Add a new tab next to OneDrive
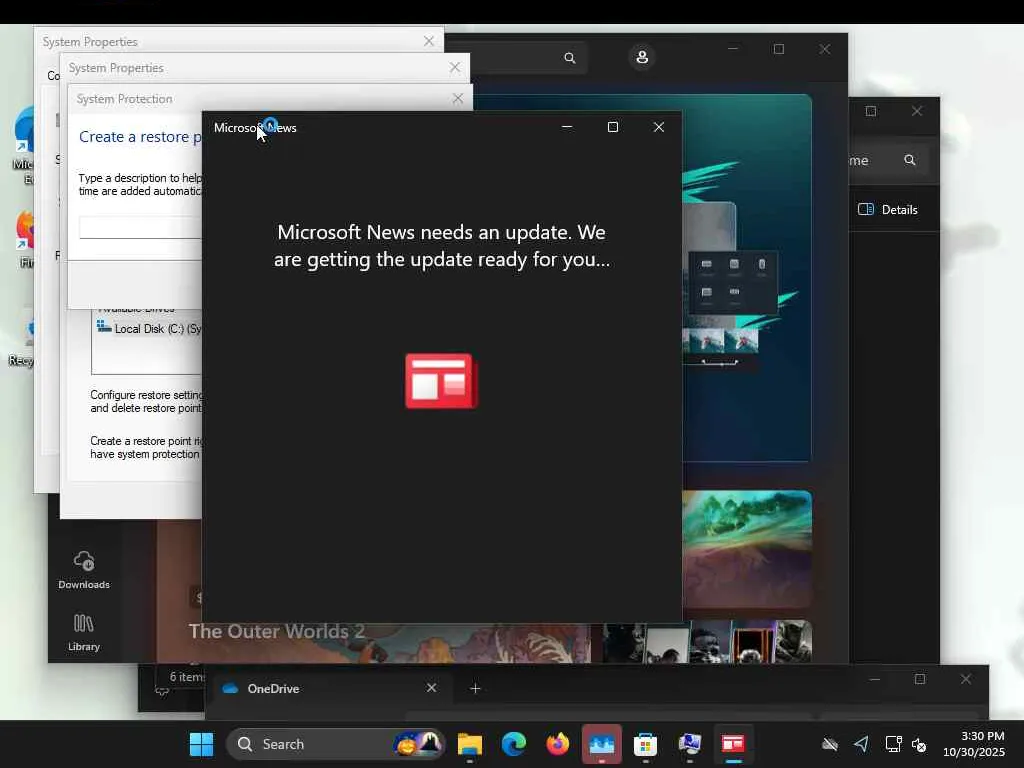This screenshot has width=1024, height=768. (x=475, y=688)
